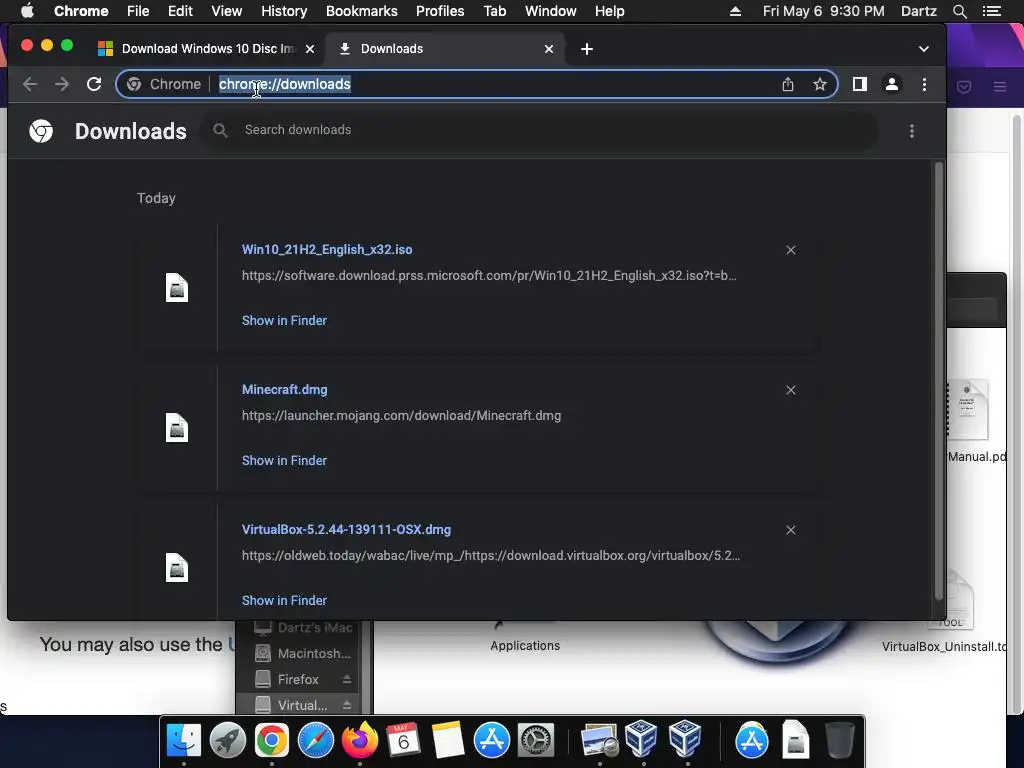Open Chrome's three-dot main menu

[924, 84]
